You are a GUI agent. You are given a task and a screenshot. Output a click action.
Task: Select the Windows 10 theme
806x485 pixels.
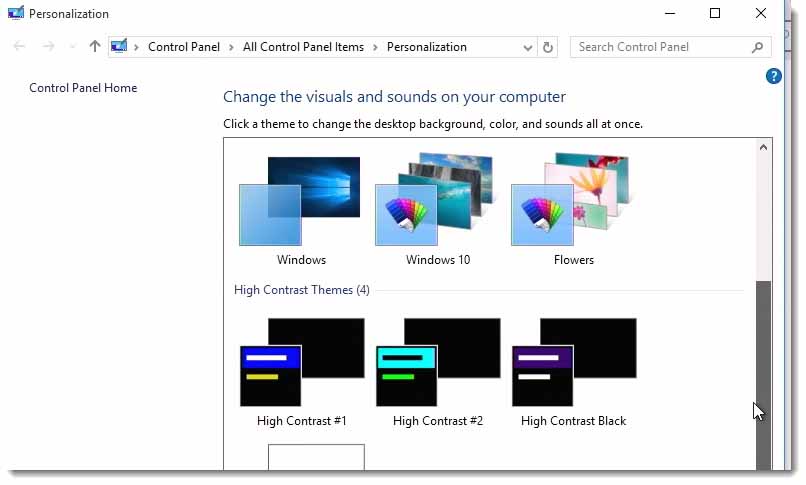[x=437, y=210]
